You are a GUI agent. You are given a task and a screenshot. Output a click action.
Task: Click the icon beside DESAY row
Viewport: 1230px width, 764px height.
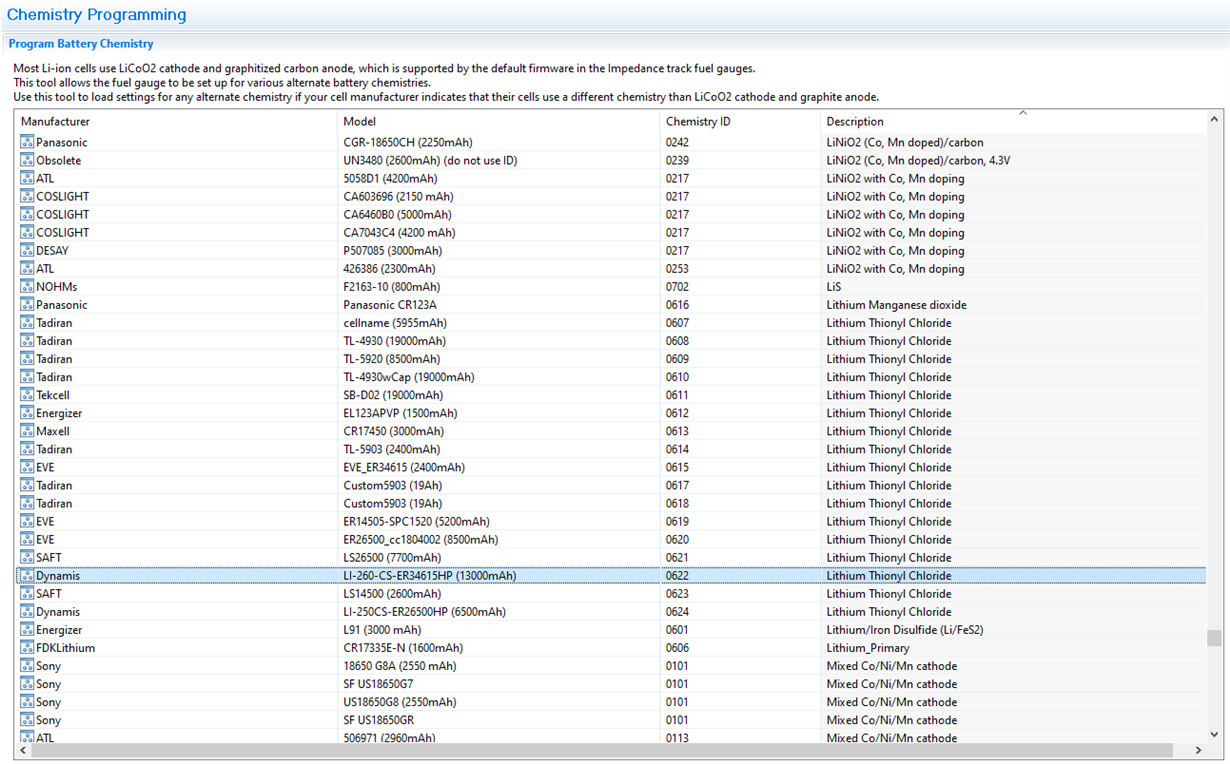pyautogui.click(x=27, y=250)
